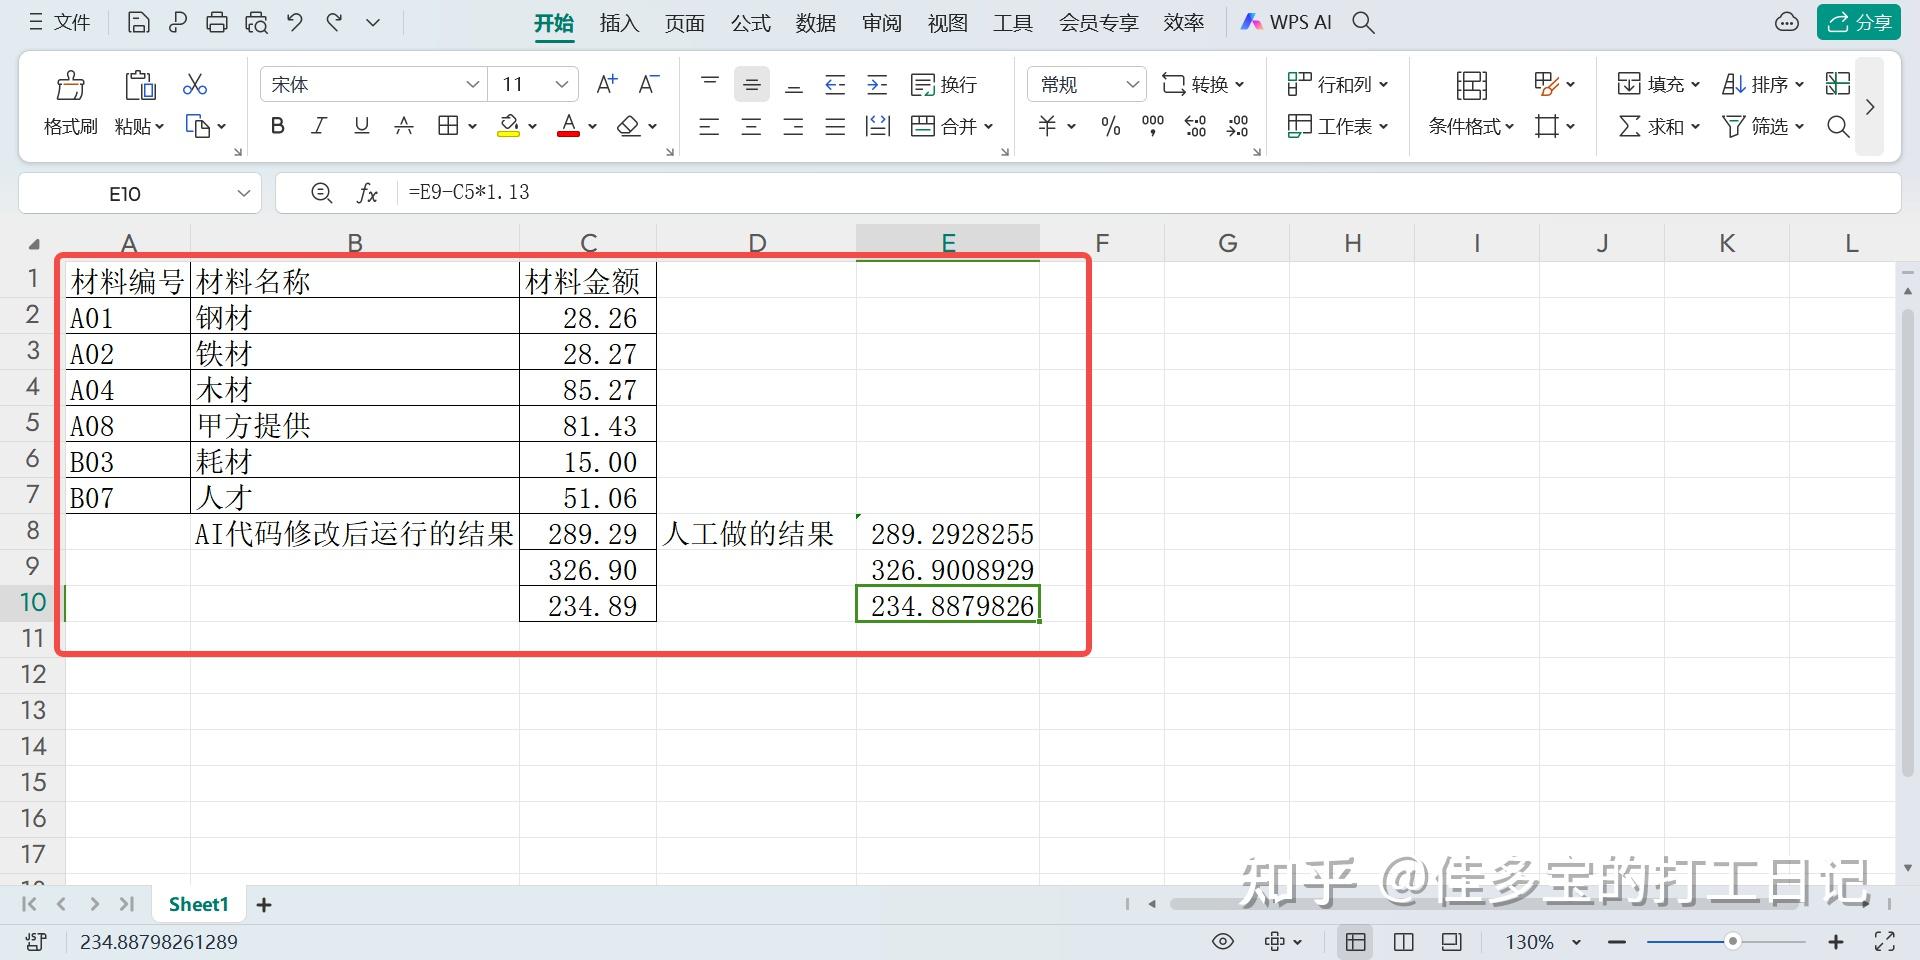The height and width of the screenshot is (960, 1920).
Task: Click the Select All corner triangle
Action: [x=34, y=243]
